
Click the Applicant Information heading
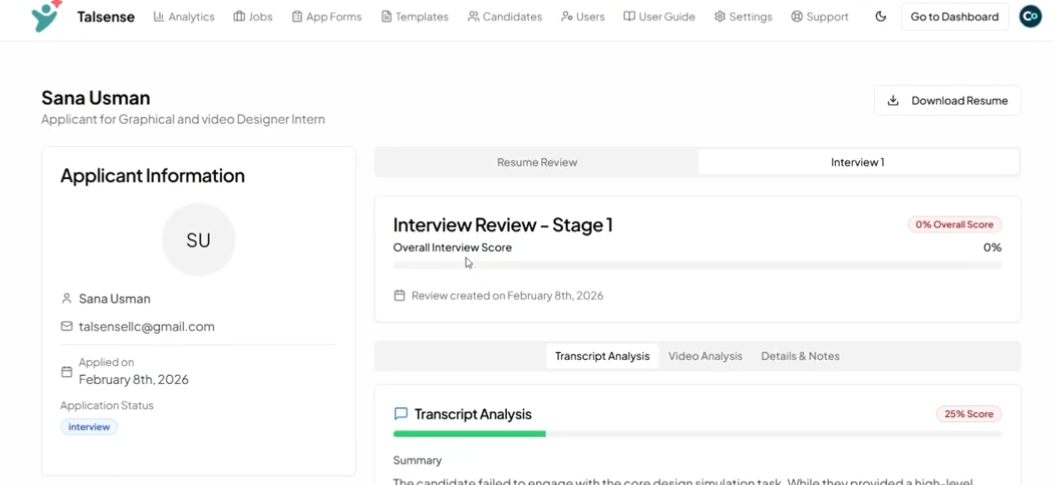point(152,176)
